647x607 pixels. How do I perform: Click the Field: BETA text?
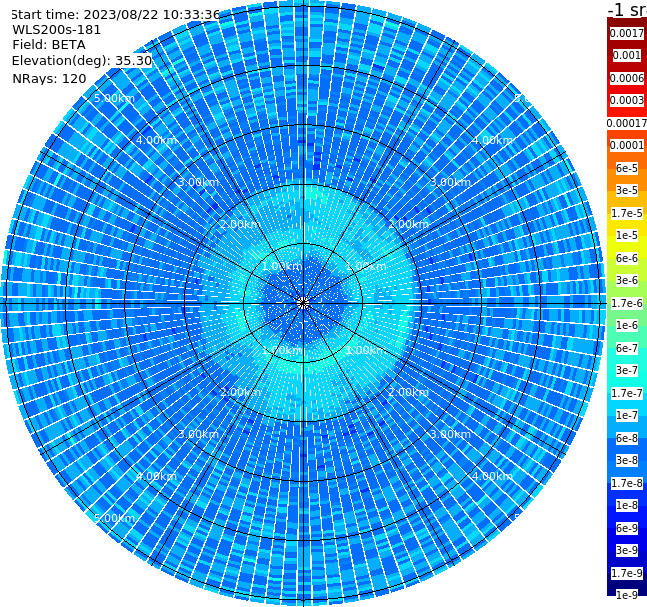(x=49, y=45)
